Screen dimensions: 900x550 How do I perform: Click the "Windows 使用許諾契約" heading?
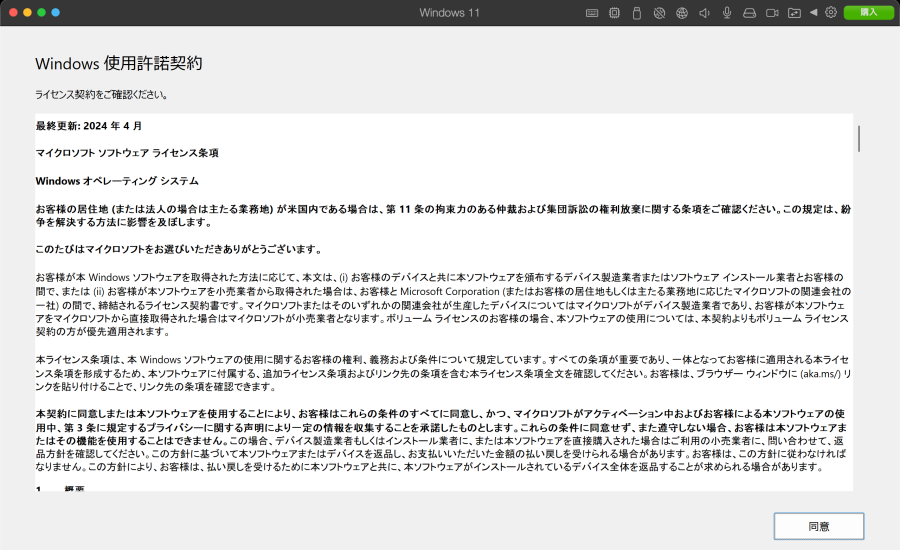[x=119, y=63]
